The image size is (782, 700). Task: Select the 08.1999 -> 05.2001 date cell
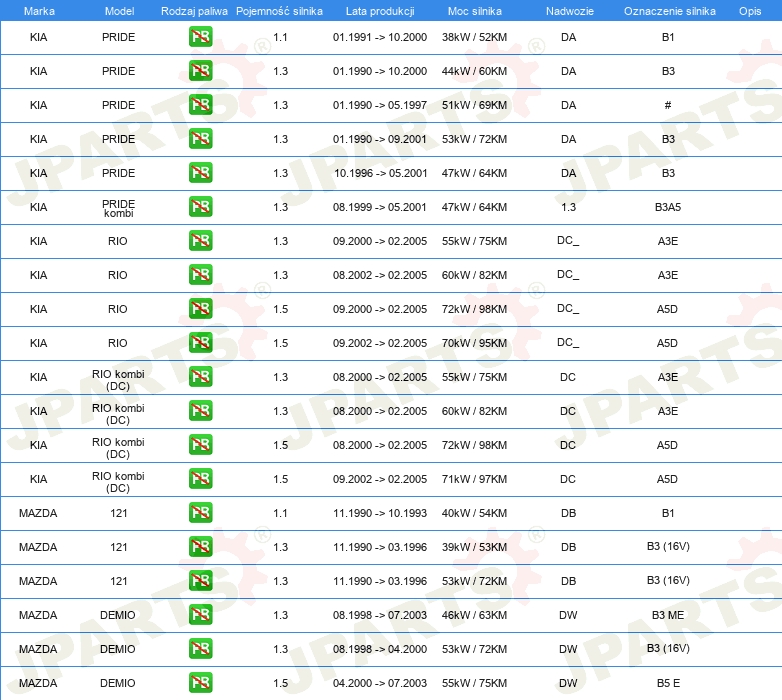(380, 207)
